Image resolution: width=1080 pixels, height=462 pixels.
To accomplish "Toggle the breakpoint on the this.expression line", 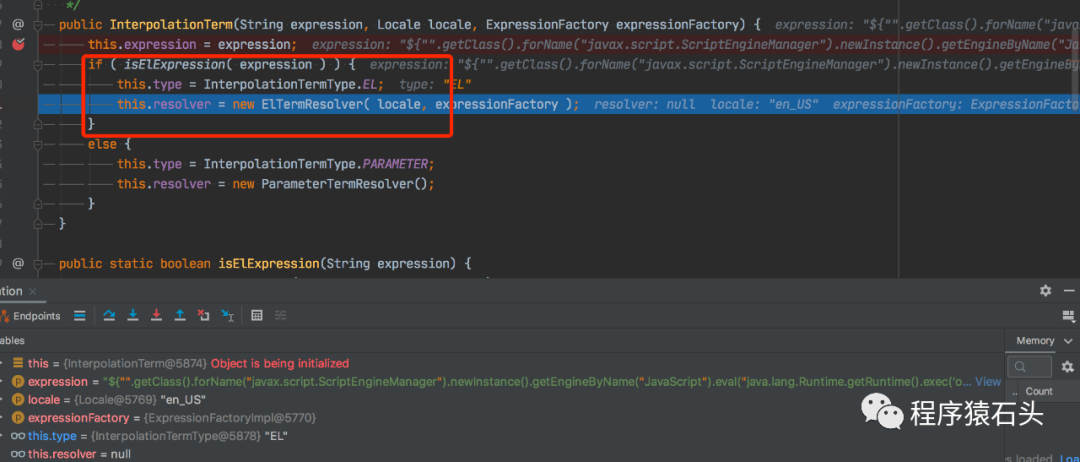I will [19, 45].
